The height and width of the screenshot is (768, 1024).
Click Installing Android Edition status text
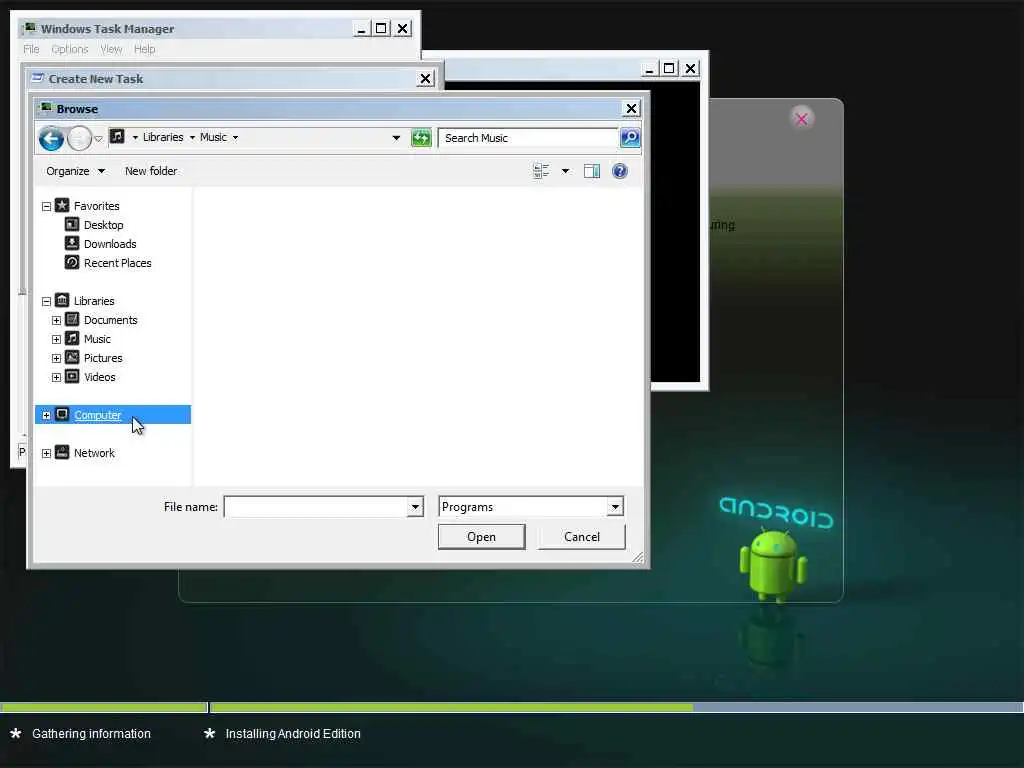[x=293, y=734]
